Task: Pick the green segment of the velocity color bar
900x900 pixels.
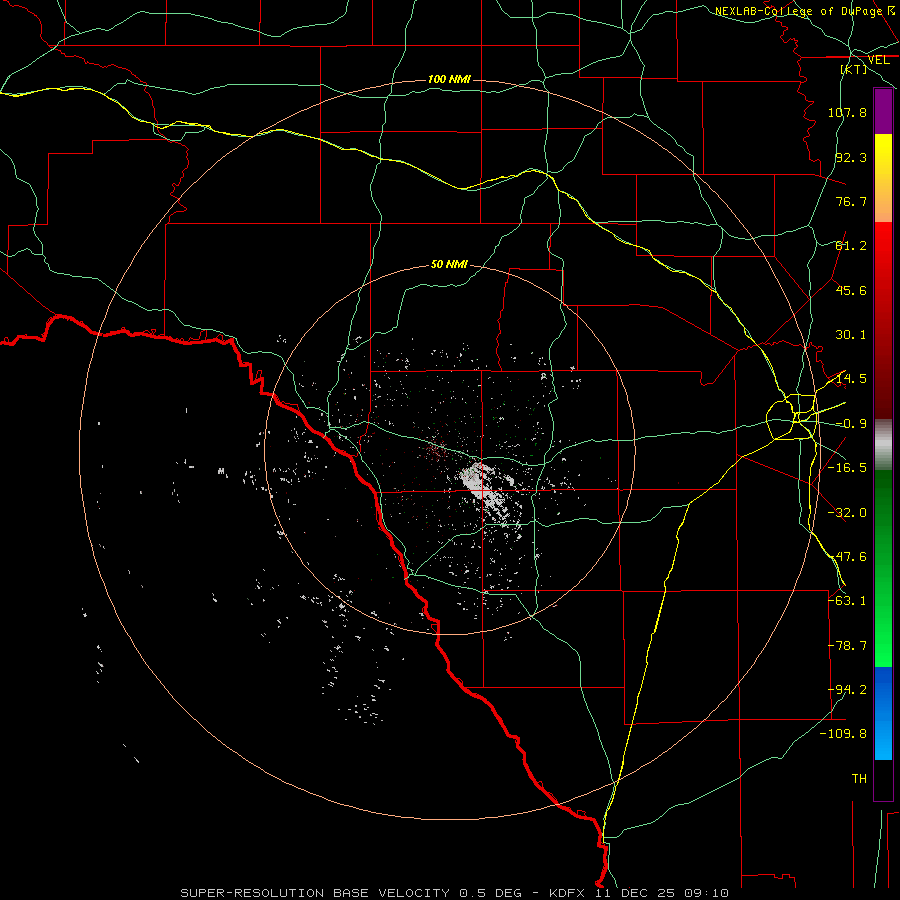Action: click(x=883, y=568)
